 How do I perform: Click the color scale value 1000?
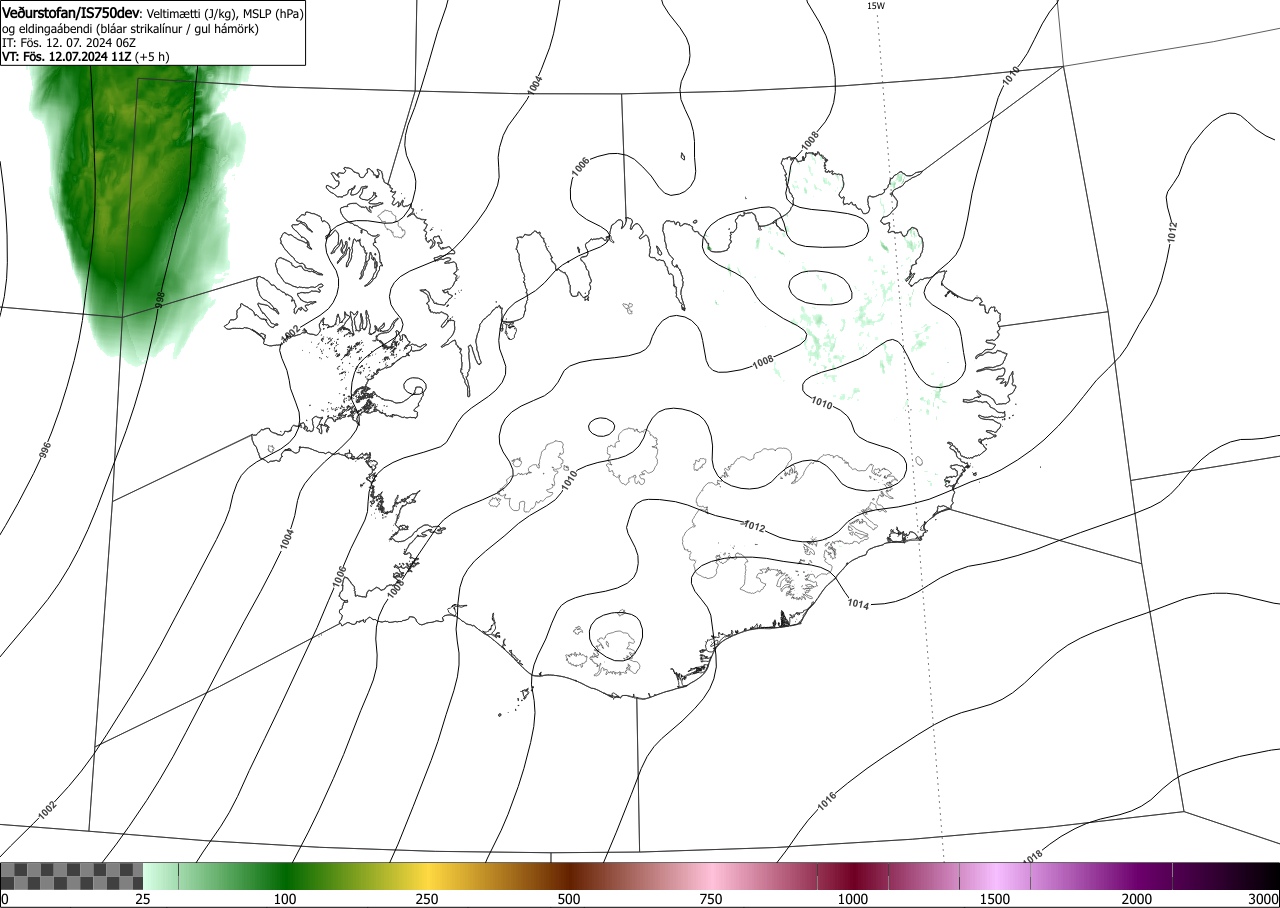[853, 899]
